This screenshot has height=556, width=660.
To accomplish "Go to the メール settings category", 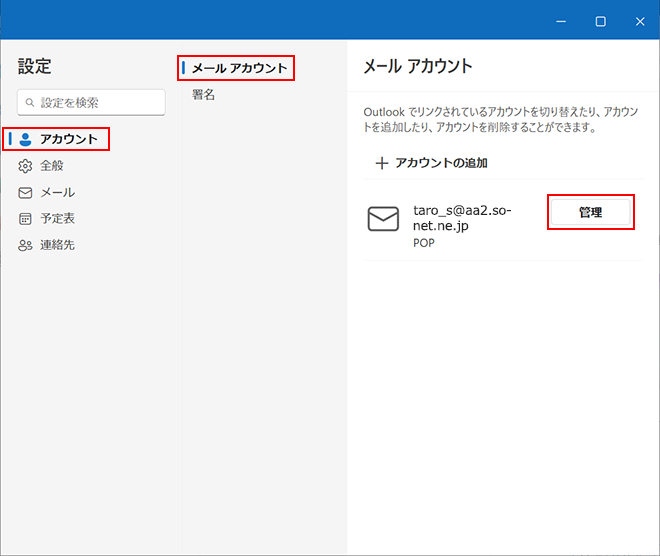I will tap(57, 192).
